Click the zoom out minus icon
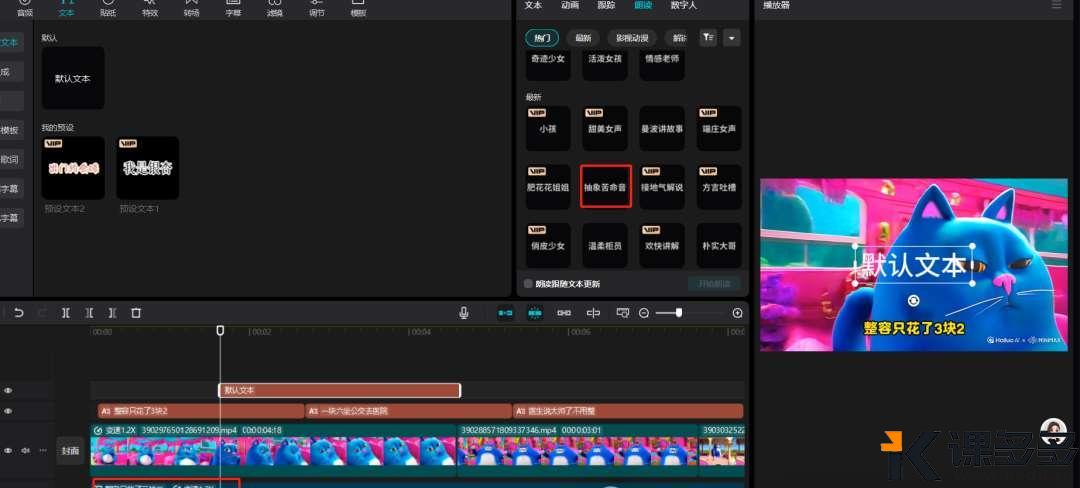Image resolution: width=1080 pixels, height=488 pixels. (644, 313)
